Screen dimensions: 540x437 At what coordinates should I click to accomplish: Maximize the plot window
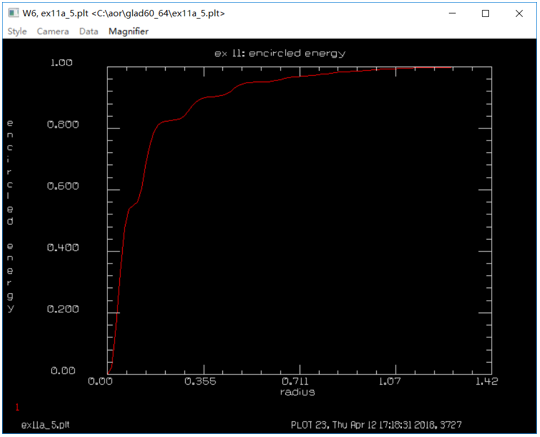(x=486, y=13)
